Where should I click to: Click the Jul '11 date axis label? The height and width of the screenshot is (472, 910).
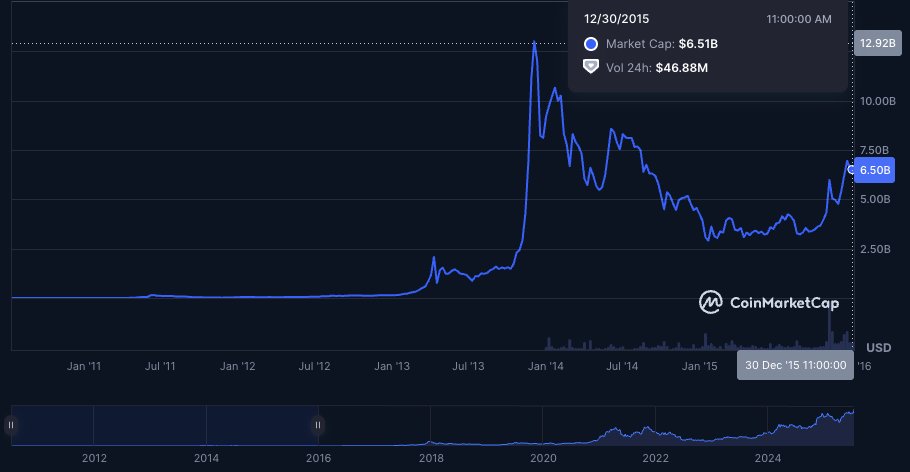(x=160, y=366)
